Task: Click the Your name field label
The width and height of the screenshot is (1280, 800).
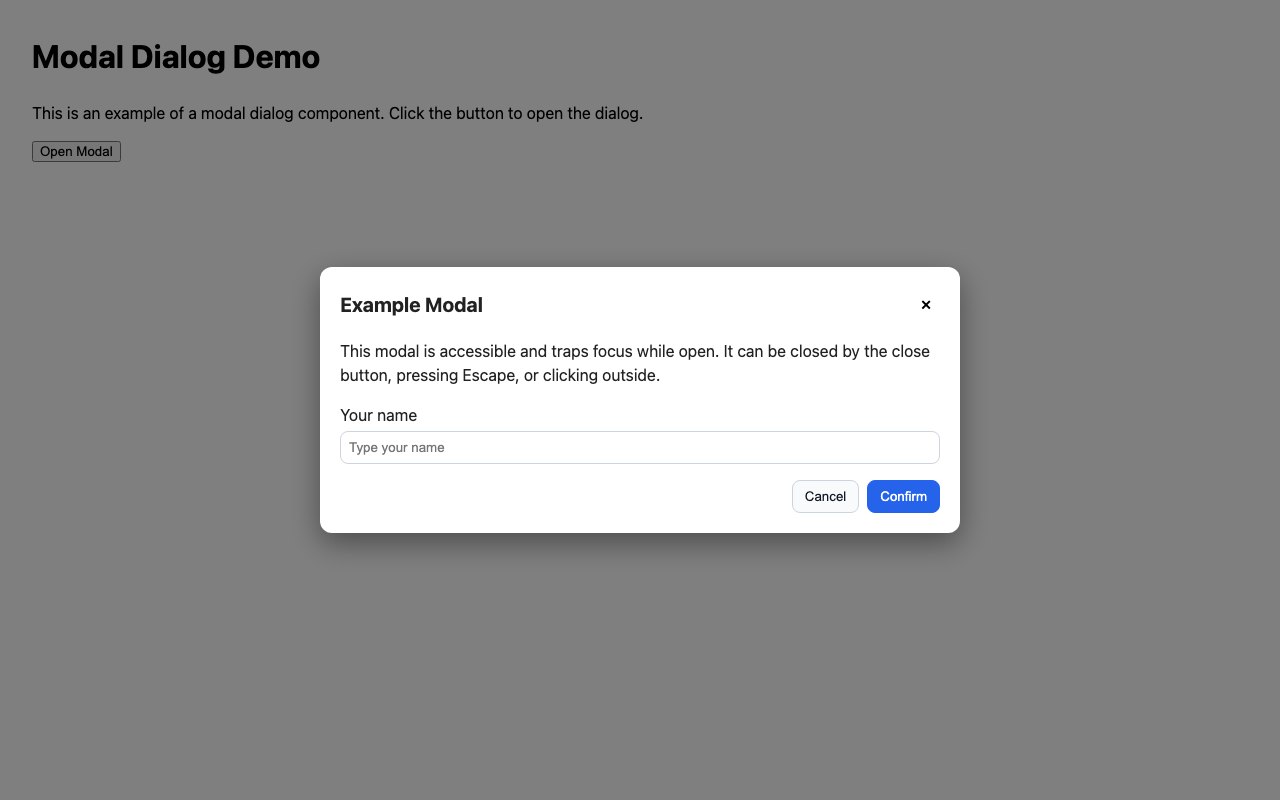Action: click(378, 415)
